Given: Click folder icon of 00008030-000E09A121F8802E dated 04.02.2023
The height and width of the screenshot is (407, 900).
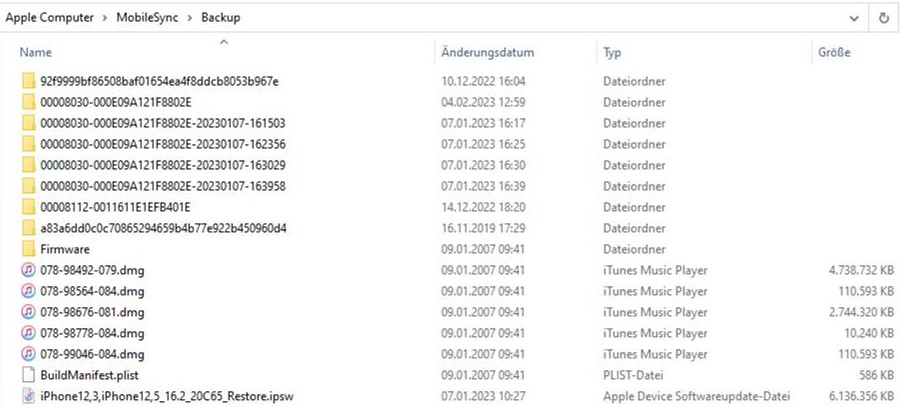Looking at the screenshot, I should pyautogui.click(x=29, y=102).
